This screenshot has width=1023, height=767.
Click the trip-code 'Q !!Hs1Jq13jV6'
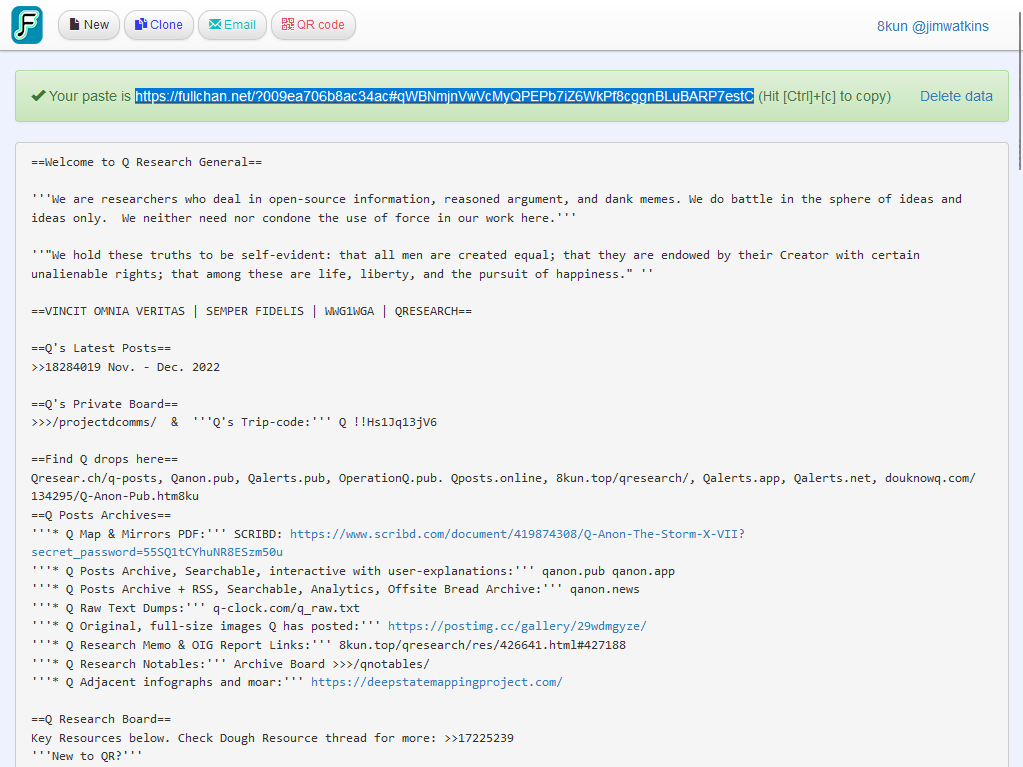pyautogui.click(x=388, y=423)
